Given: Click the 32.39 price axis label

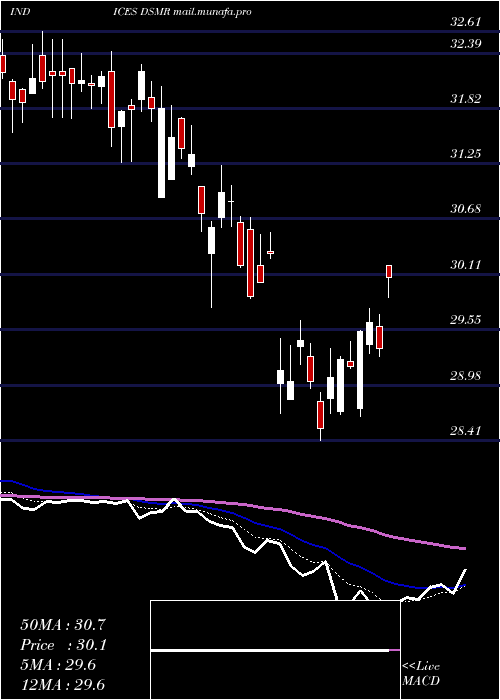Looking at the screenshot, I should tap(466, 44).
